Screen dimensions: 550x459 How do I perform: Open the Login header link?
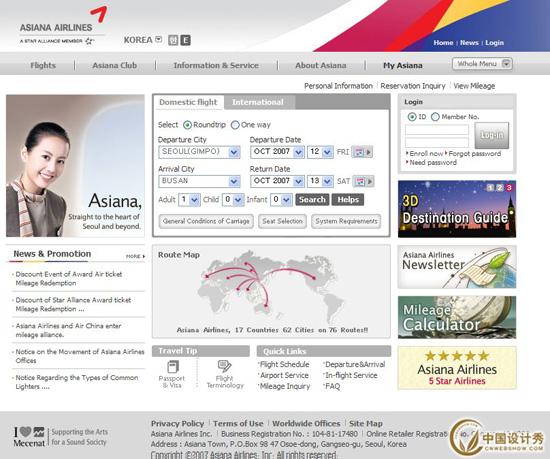click(x=495, y=42)
